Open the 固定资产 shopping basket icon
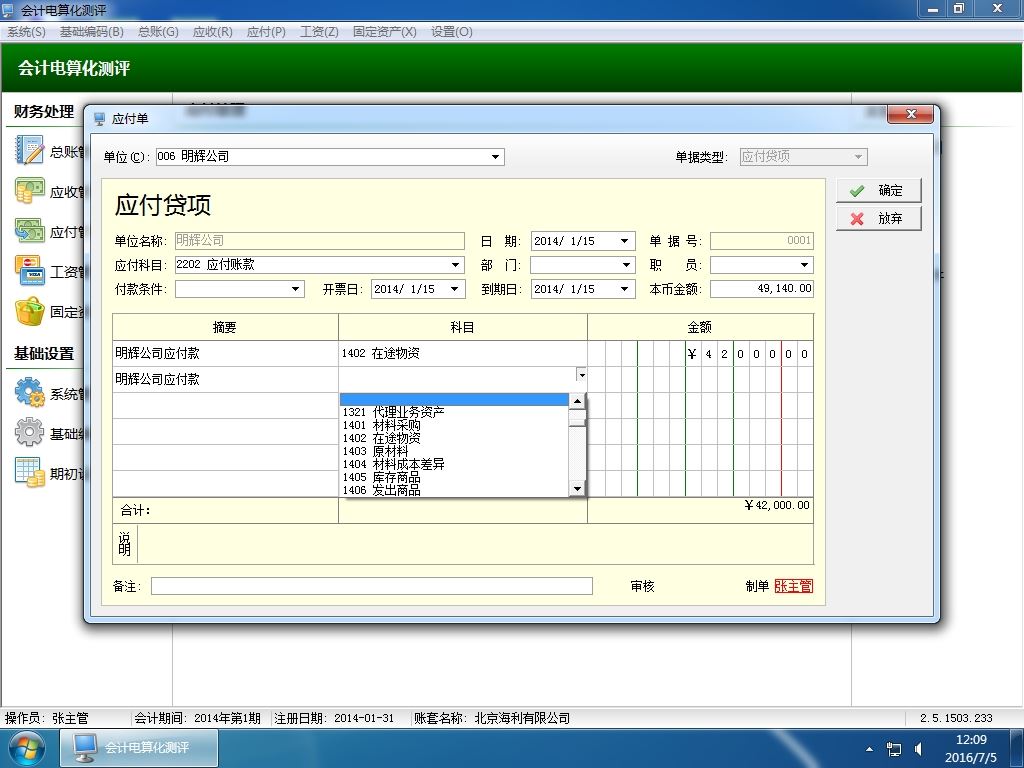Image resolution: width=1024 pixels, height=768 pixels. click(29, 312)
